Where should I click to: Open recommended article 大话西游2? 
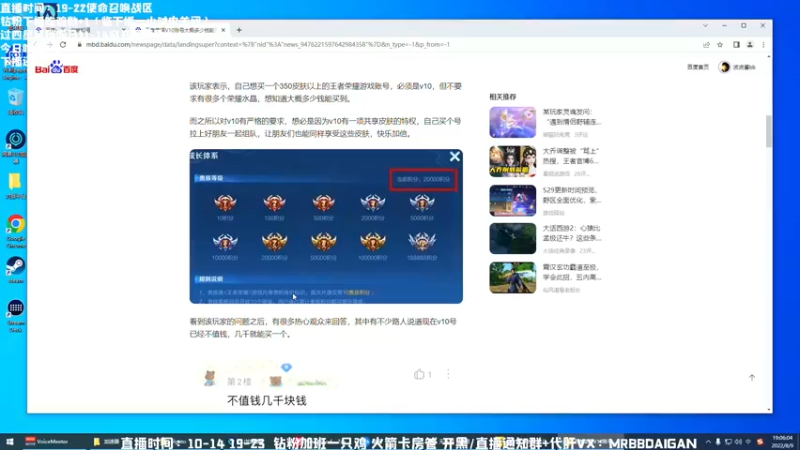point(571,233)
